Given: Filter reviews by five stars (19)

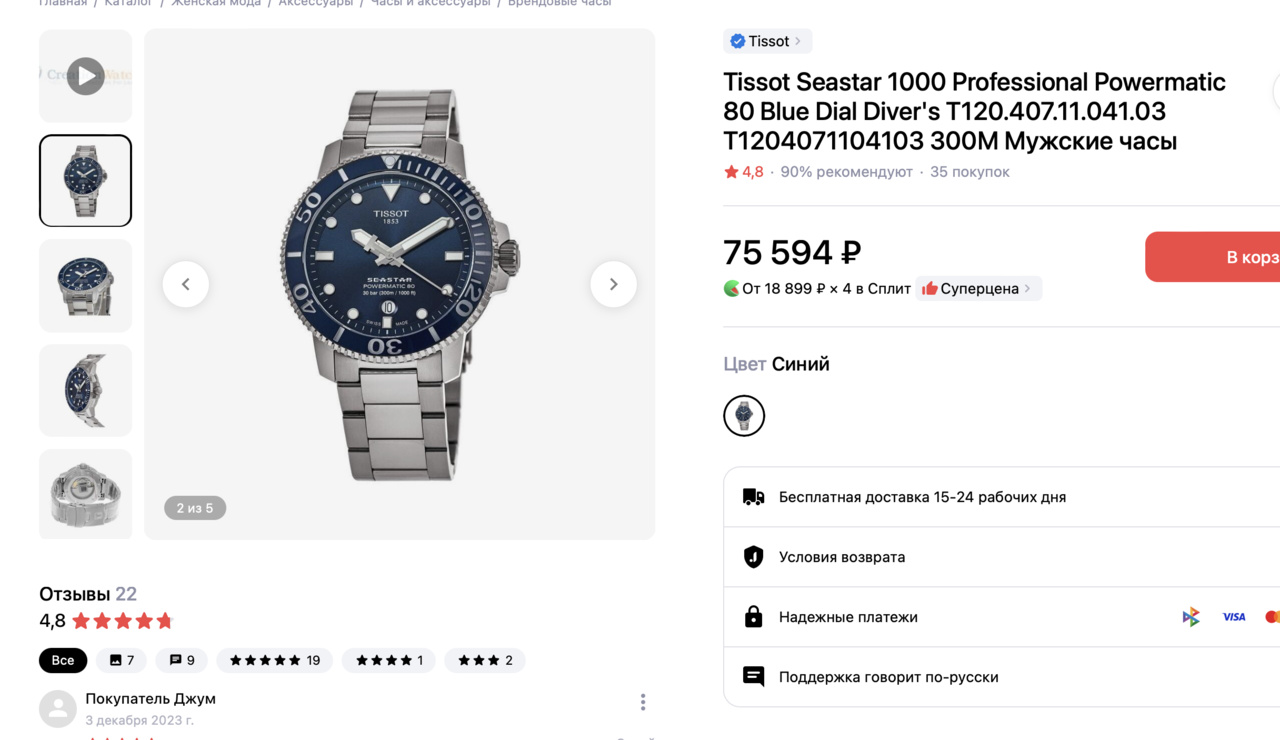Looking at the screenshot, I should (x=275, y=660).
